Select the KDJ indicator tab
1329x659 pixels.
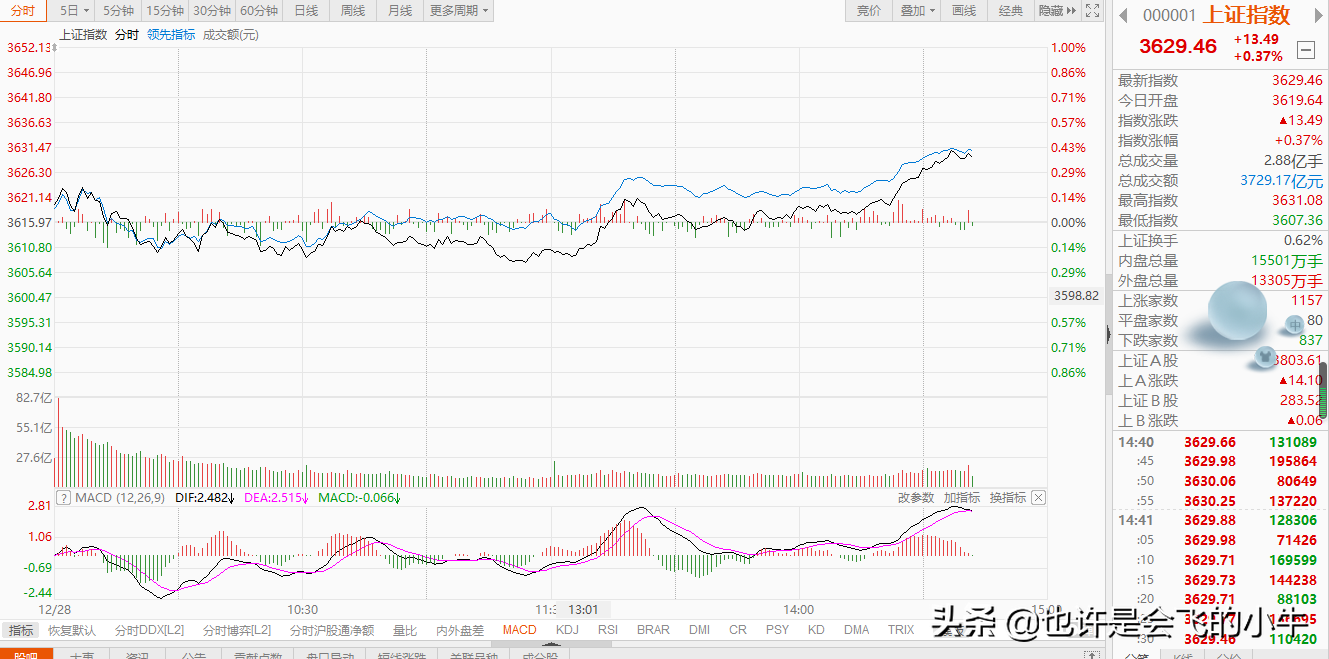pos(567,630)
